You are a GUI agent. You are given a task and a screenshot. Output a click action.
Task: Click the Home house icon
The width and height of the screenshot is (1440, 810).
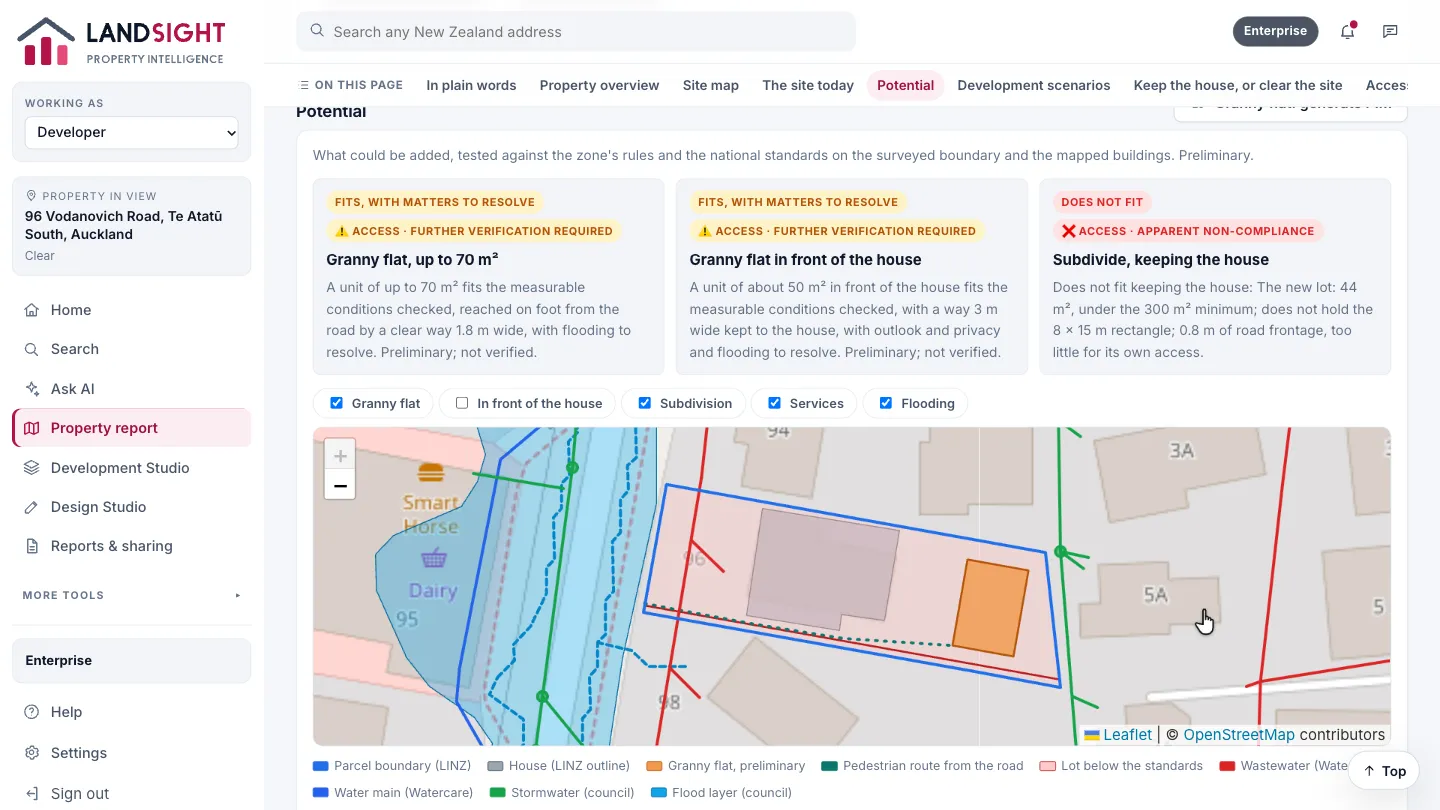tap(32, 310)
